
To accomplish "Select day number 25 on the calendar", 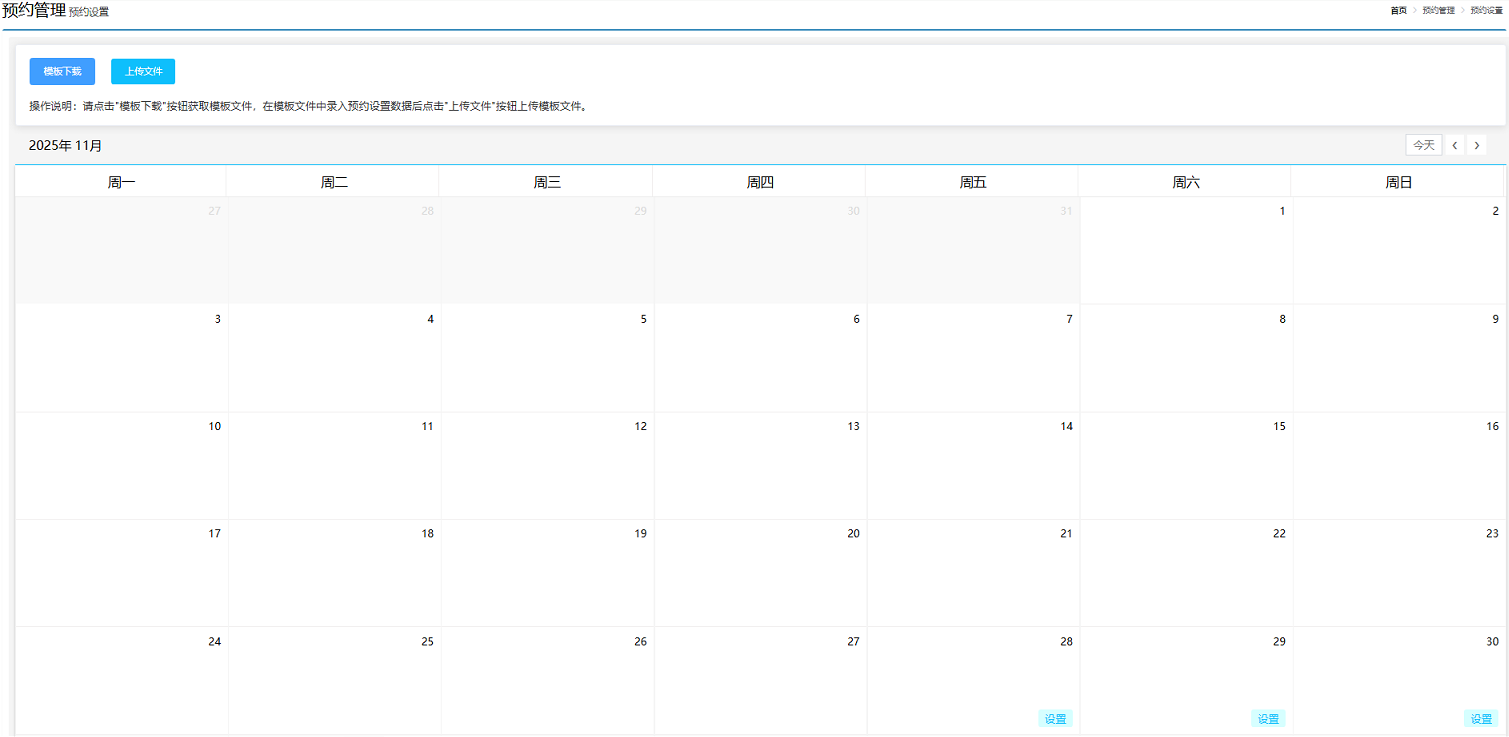I will tap(428, 641).
